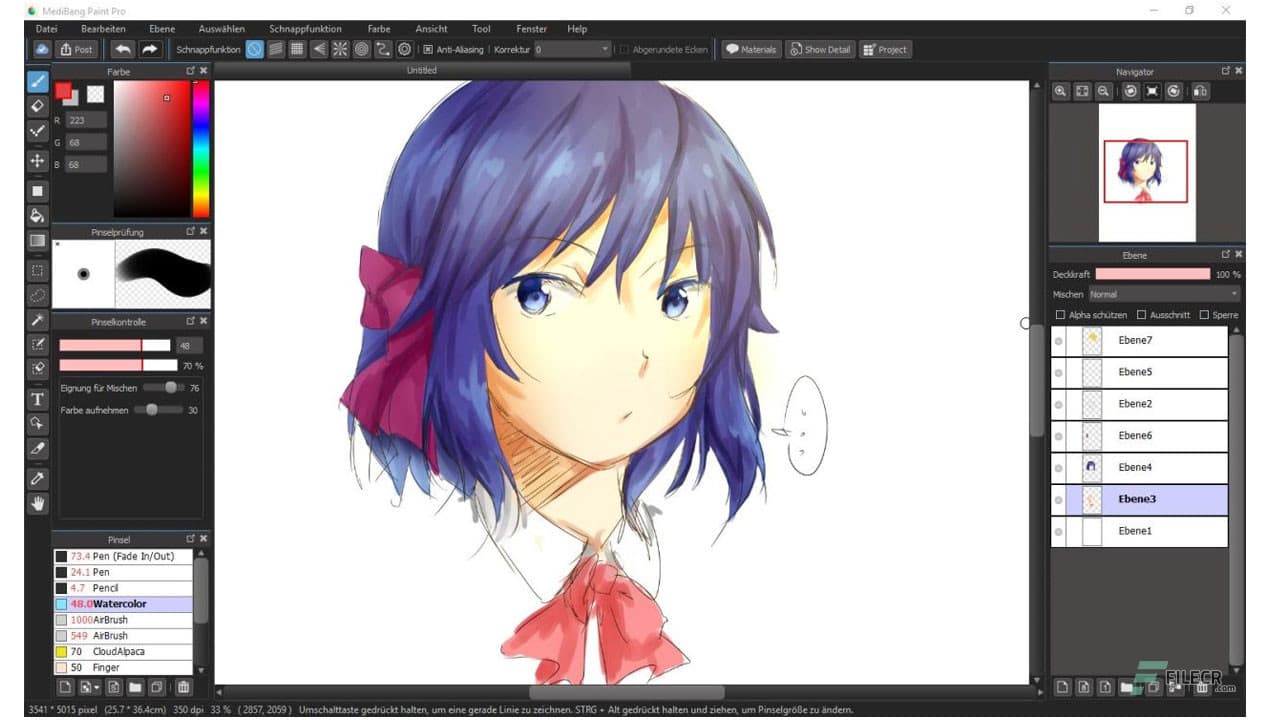Select the Text tool
1280x720 pixels.
point(37,399)
